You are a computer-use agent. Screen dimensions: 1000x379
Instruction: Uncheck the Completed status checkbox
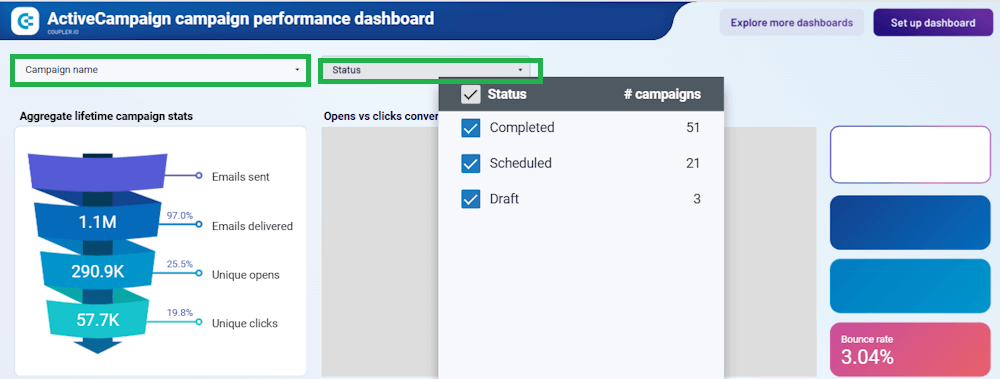(470, 128)
